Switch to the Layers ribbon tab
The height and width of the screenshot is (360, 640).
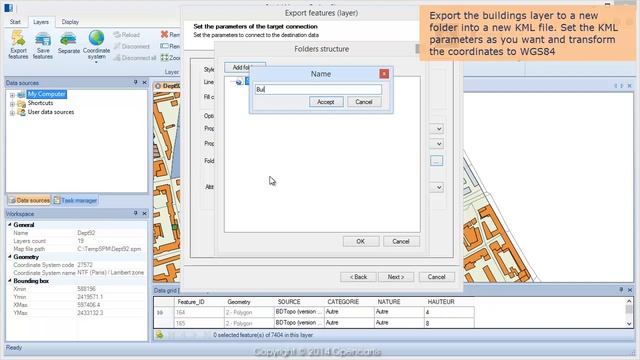click(41, 22)
